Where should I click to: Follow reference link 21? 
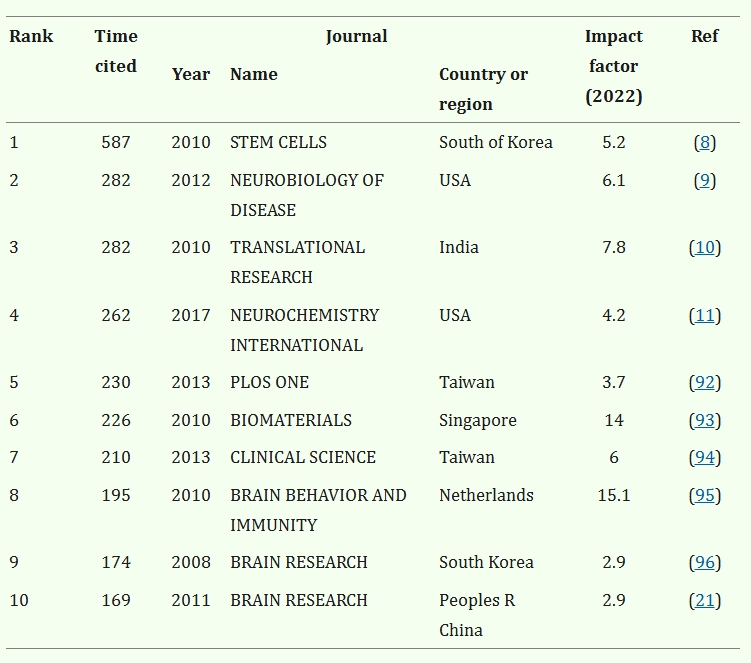(x=705, y=600)
